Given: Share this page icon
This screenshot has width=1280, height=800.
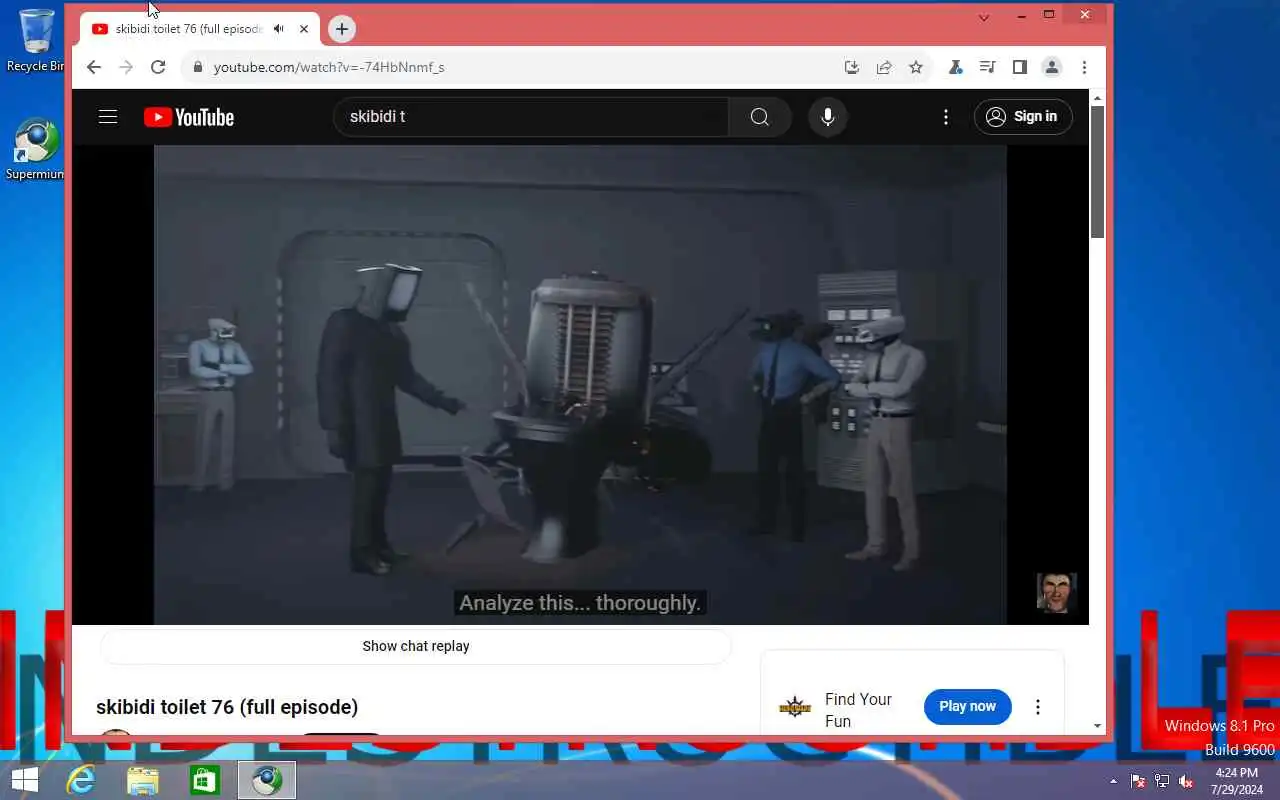Looking at the screenshot, I should coord(884,67).
